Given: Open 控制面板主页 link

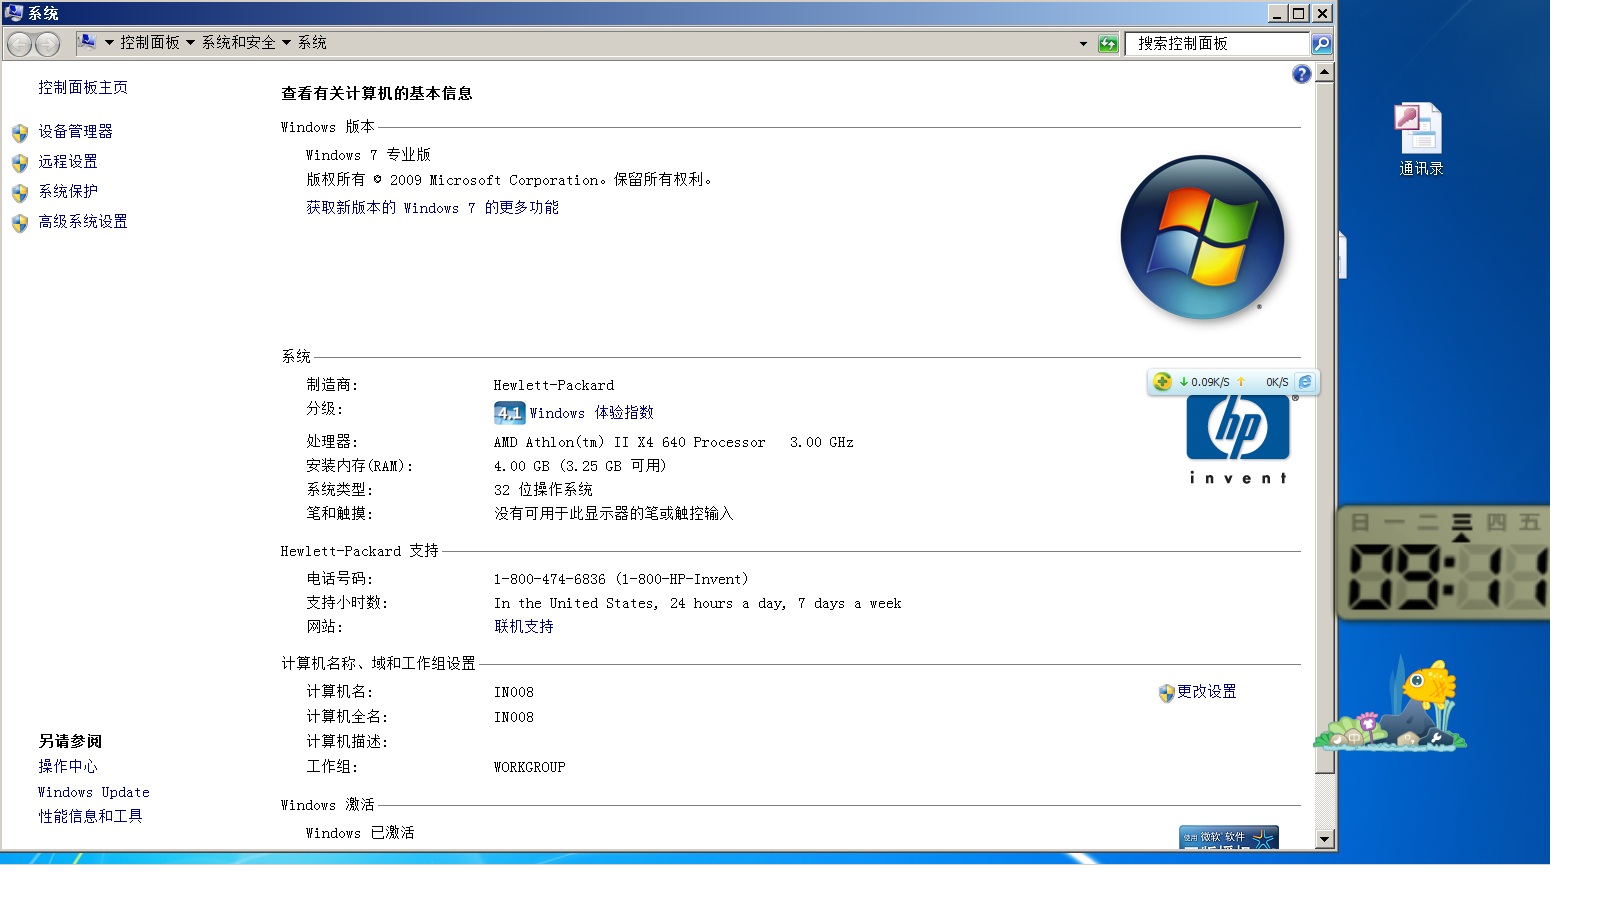Looking at the screenshot, I should coord(83,88).
